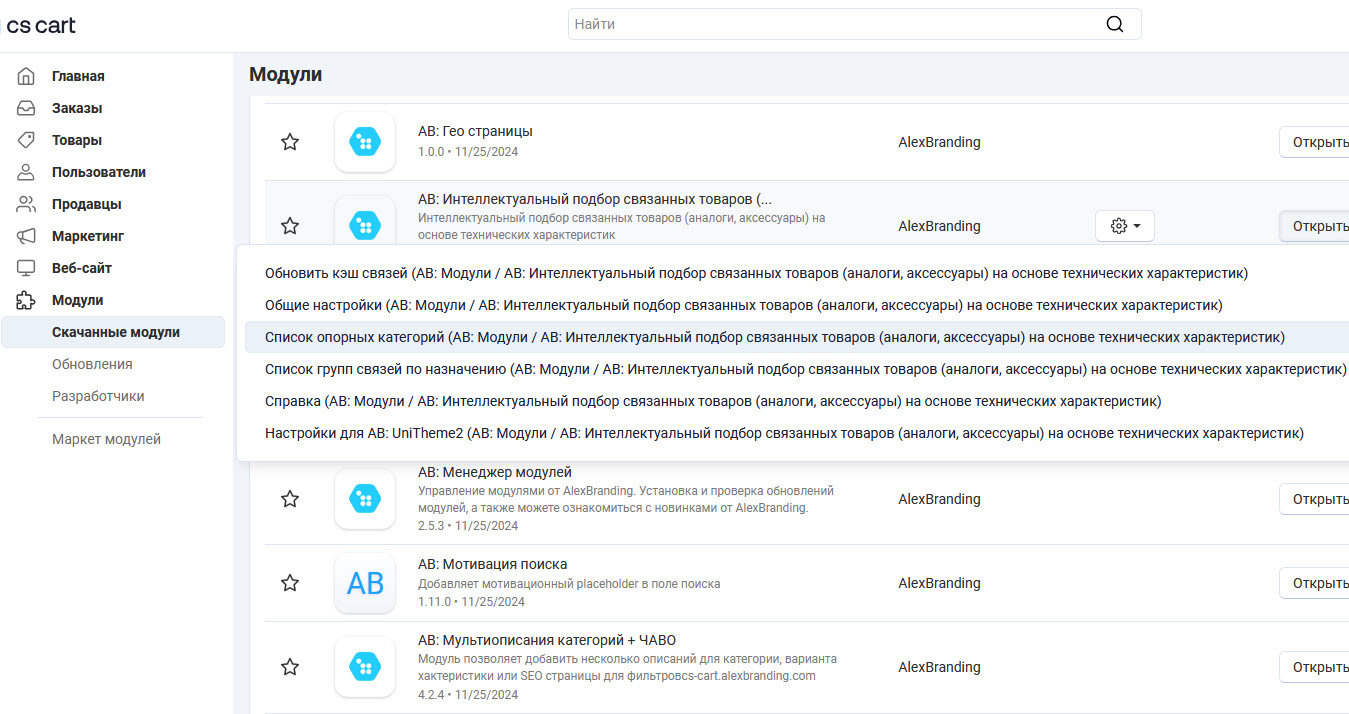1349x714 pixels.
Task: Open Пользователи in the sidebar
Action: [99, 172]
